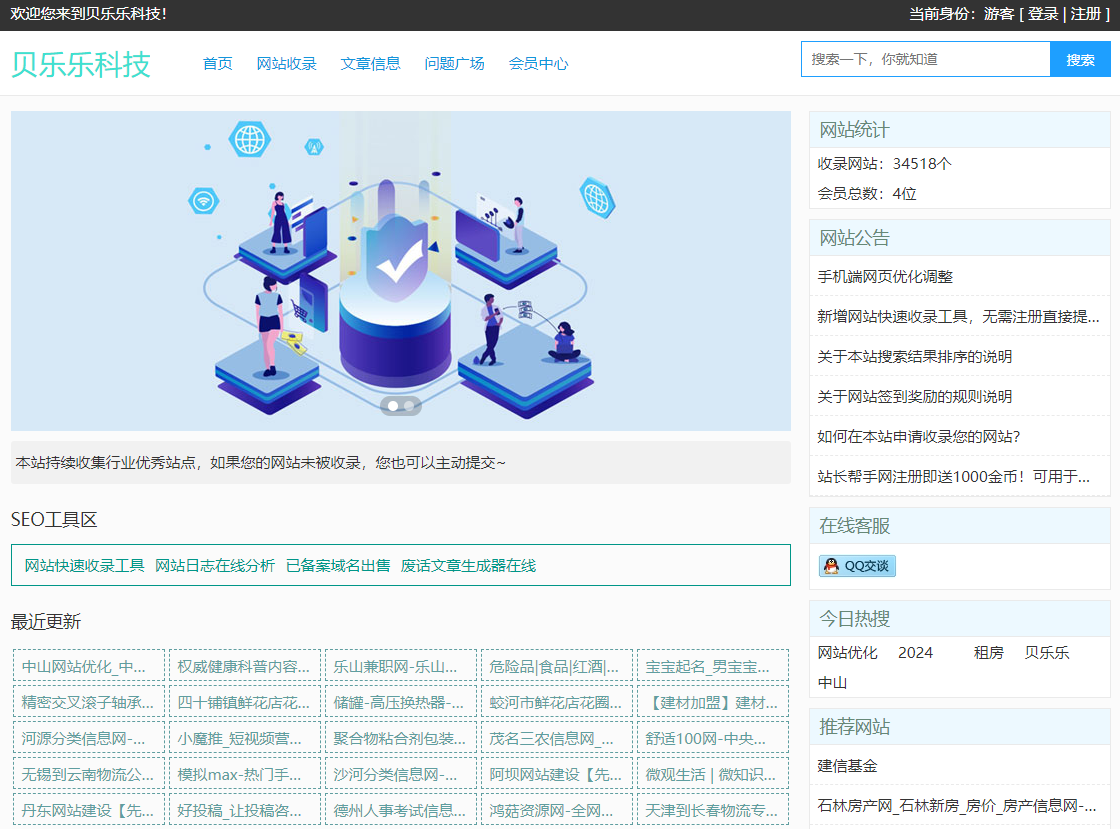Click 会员总数: 4位 statistic text
Viewport: 1120px width, 829px height.
coord(866,194)
